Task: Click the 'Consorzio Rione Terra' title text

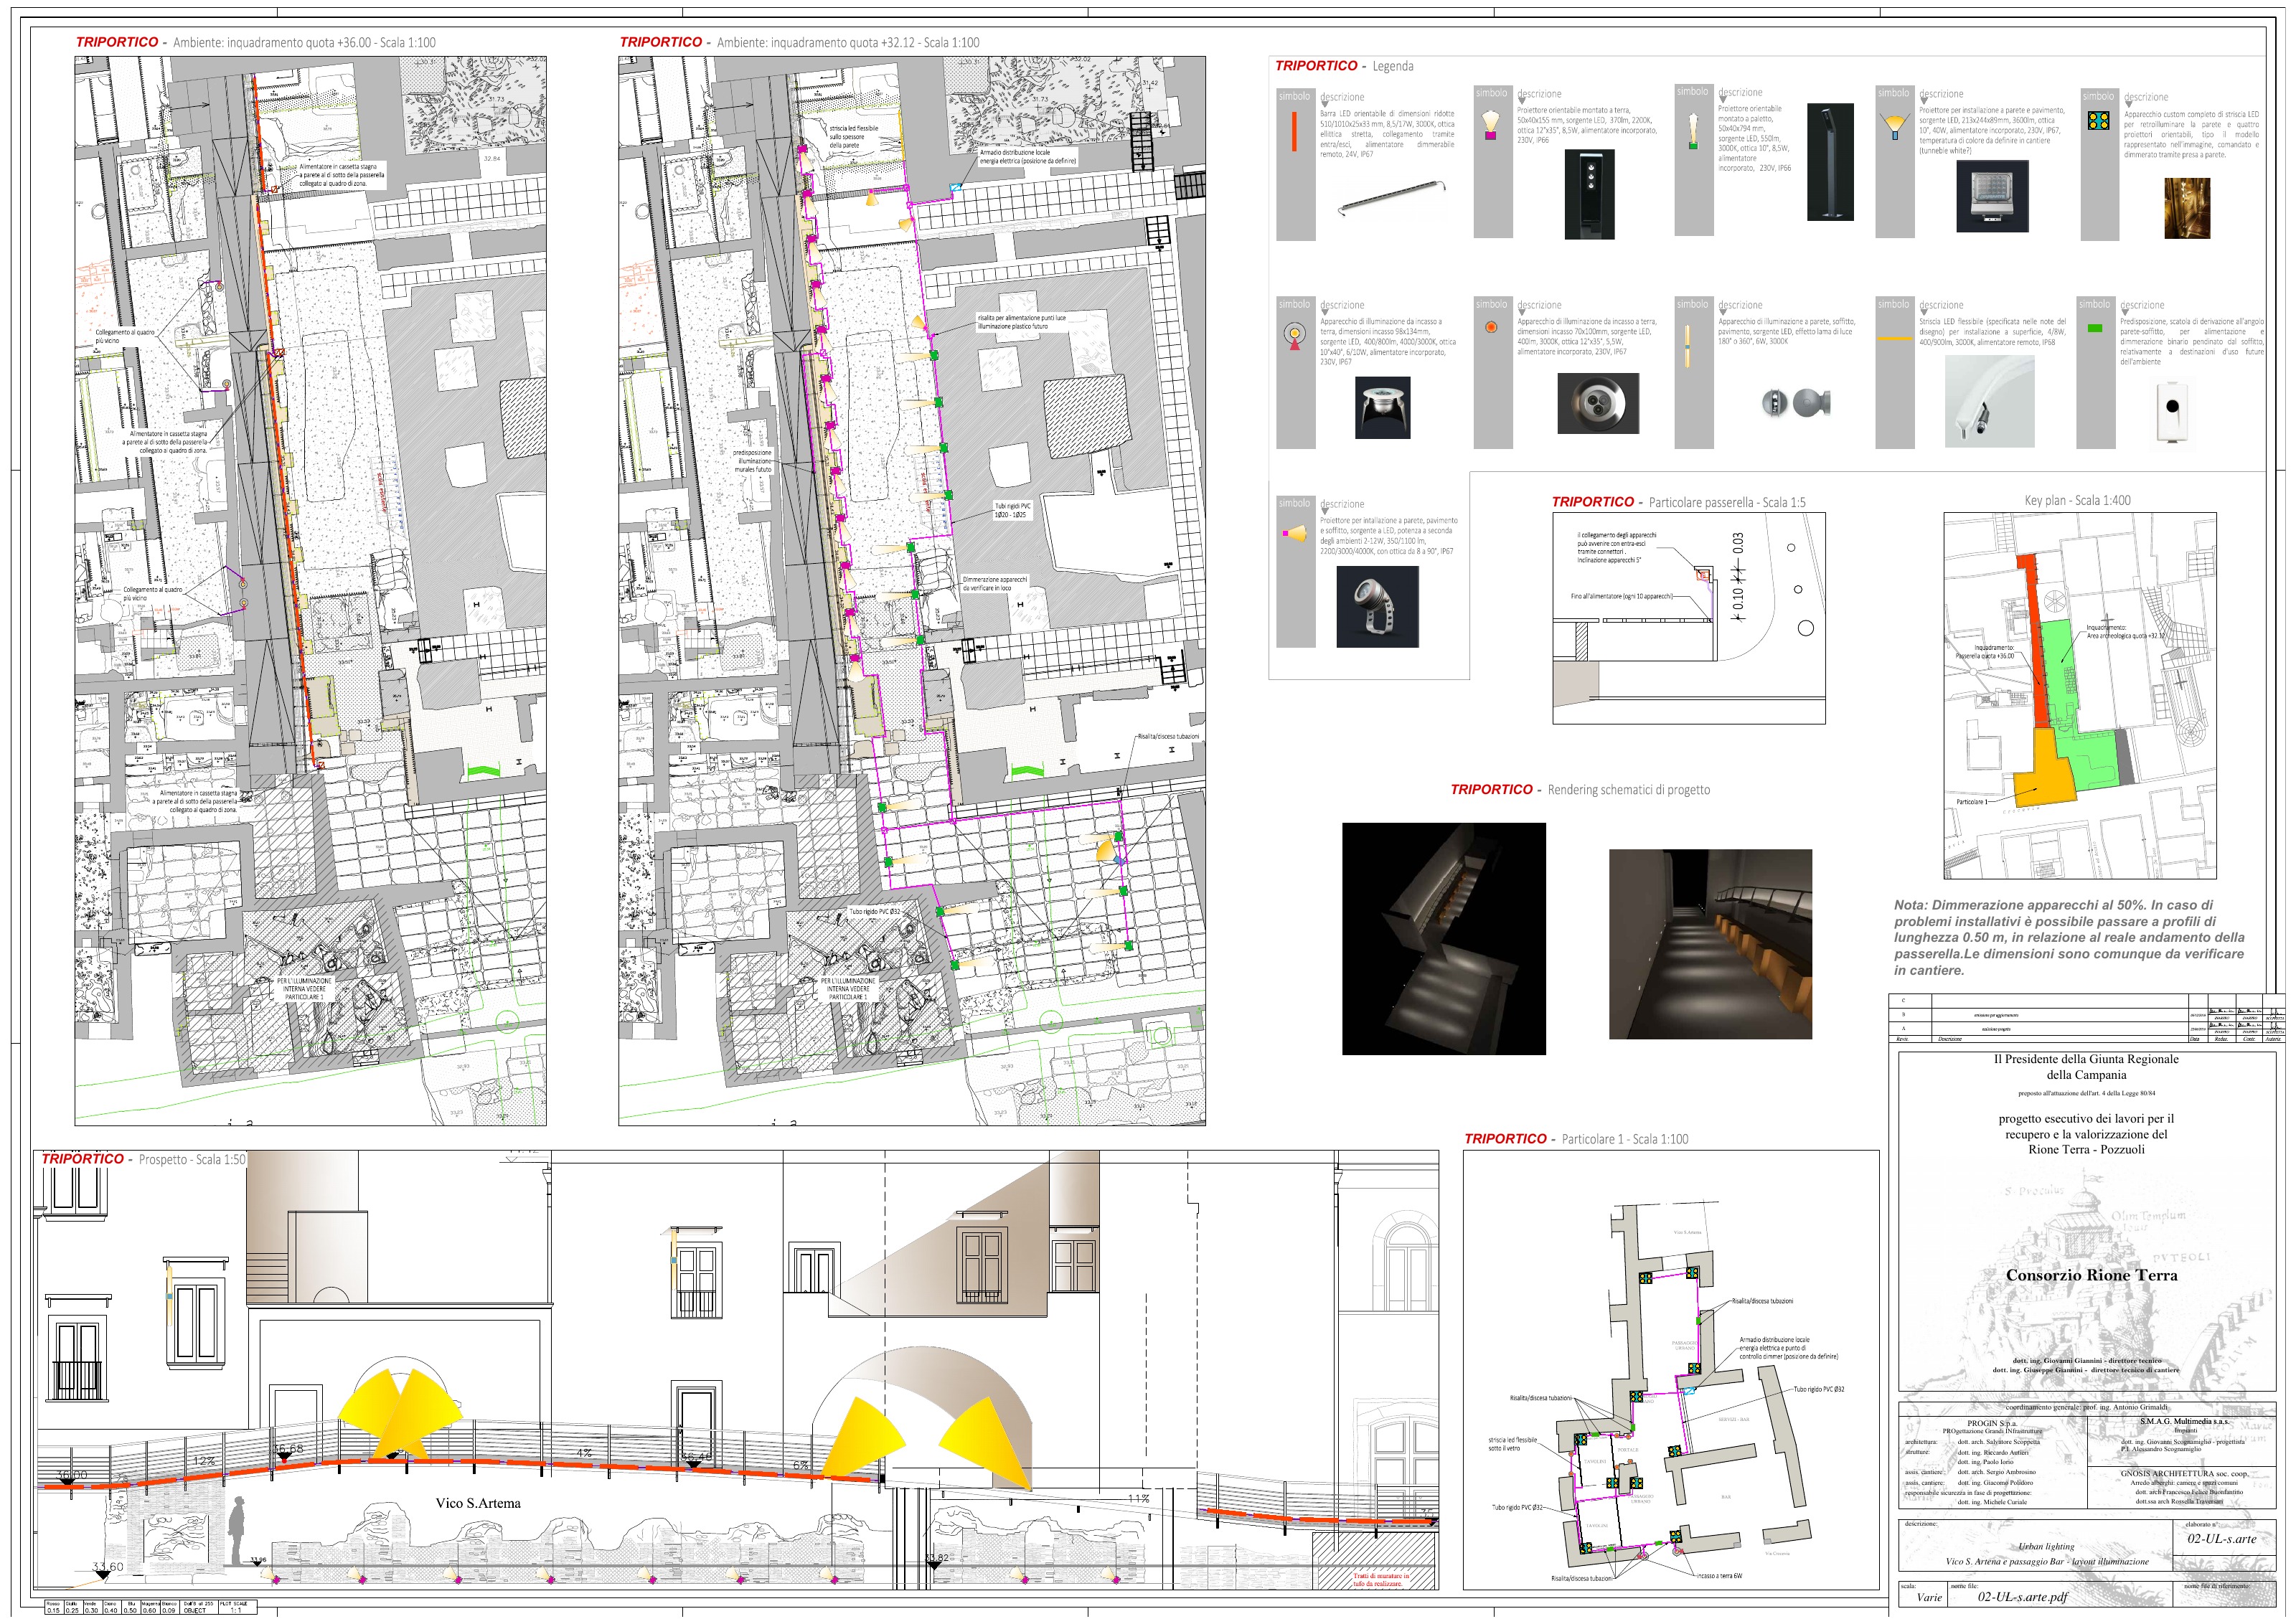Action: (2091, 1275)
